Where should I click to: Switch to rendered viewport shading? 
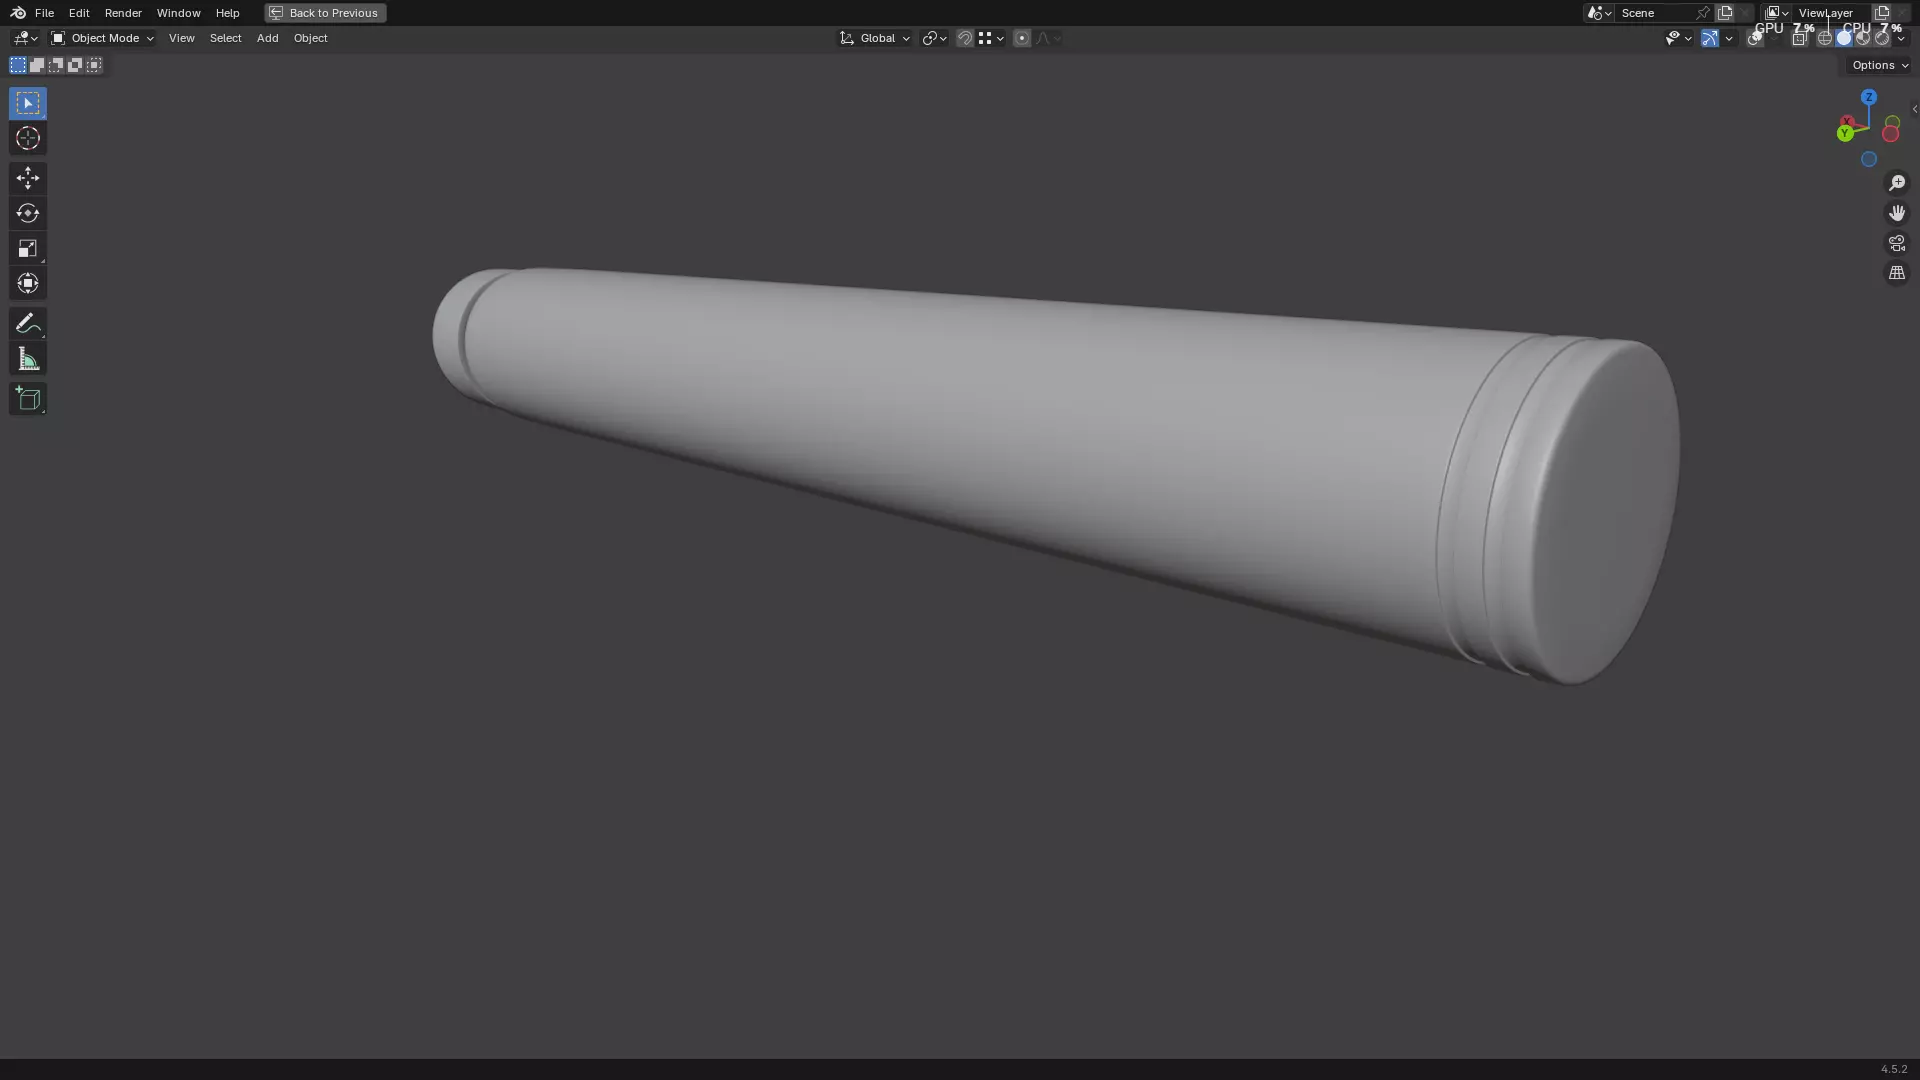[1882, 38]
